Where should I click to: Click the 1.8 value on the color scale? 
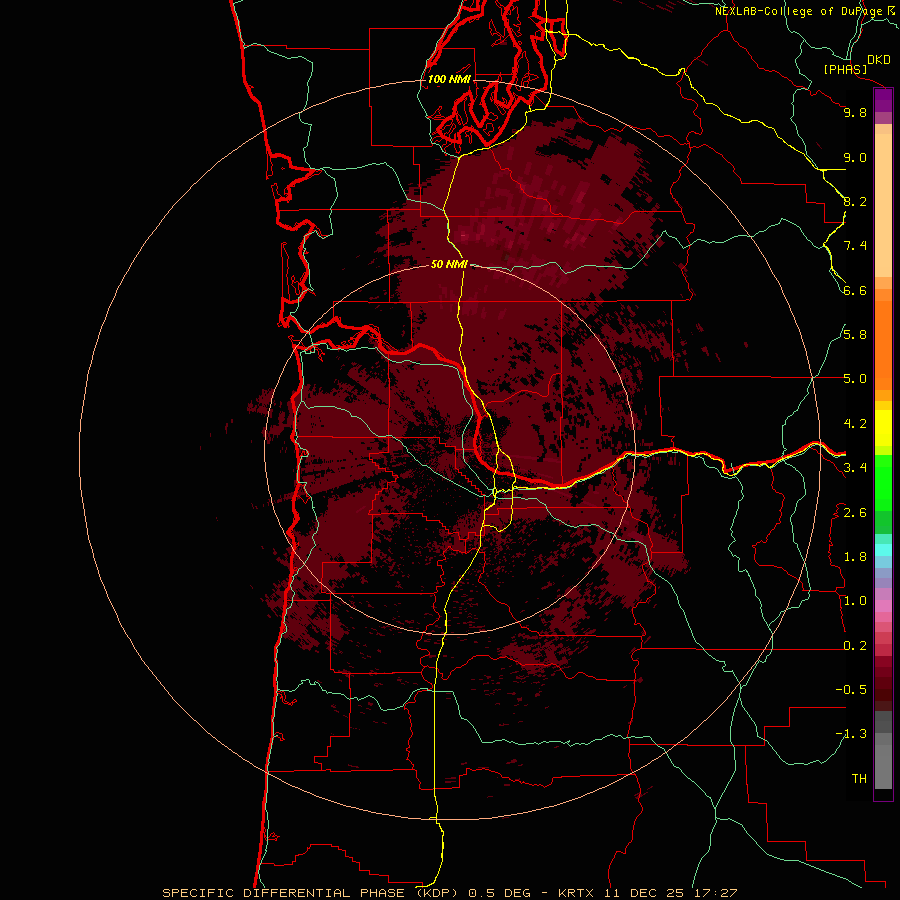pos(855,557)
